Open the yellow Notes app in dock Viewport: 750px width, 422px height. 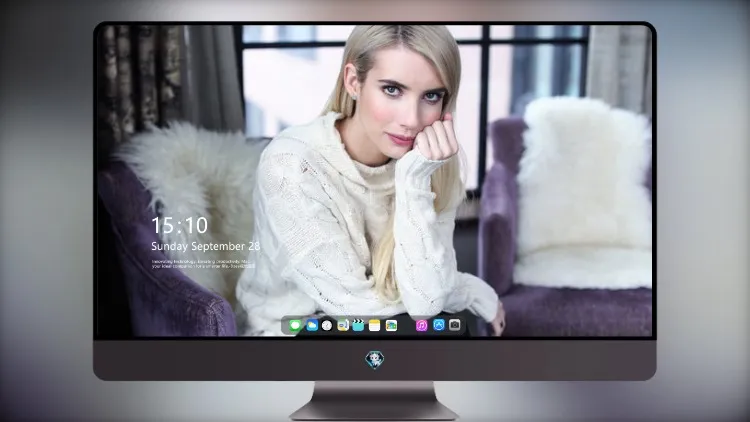click(x=375, y=326)
